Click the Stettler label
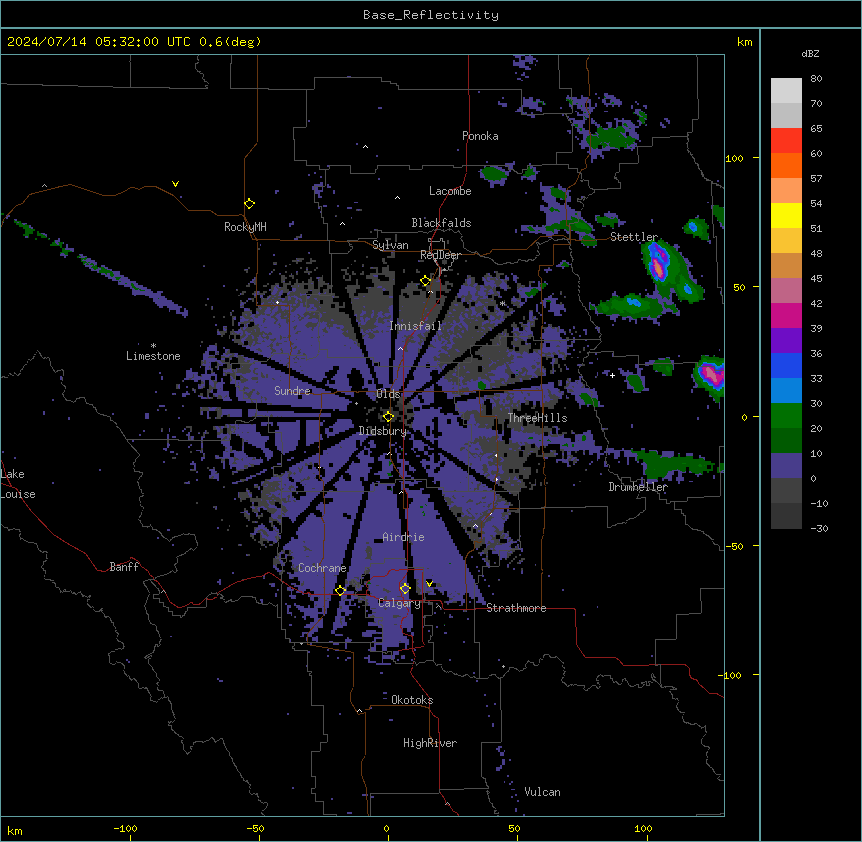Screen dimensions: 862x842 [x=634, y=237]
